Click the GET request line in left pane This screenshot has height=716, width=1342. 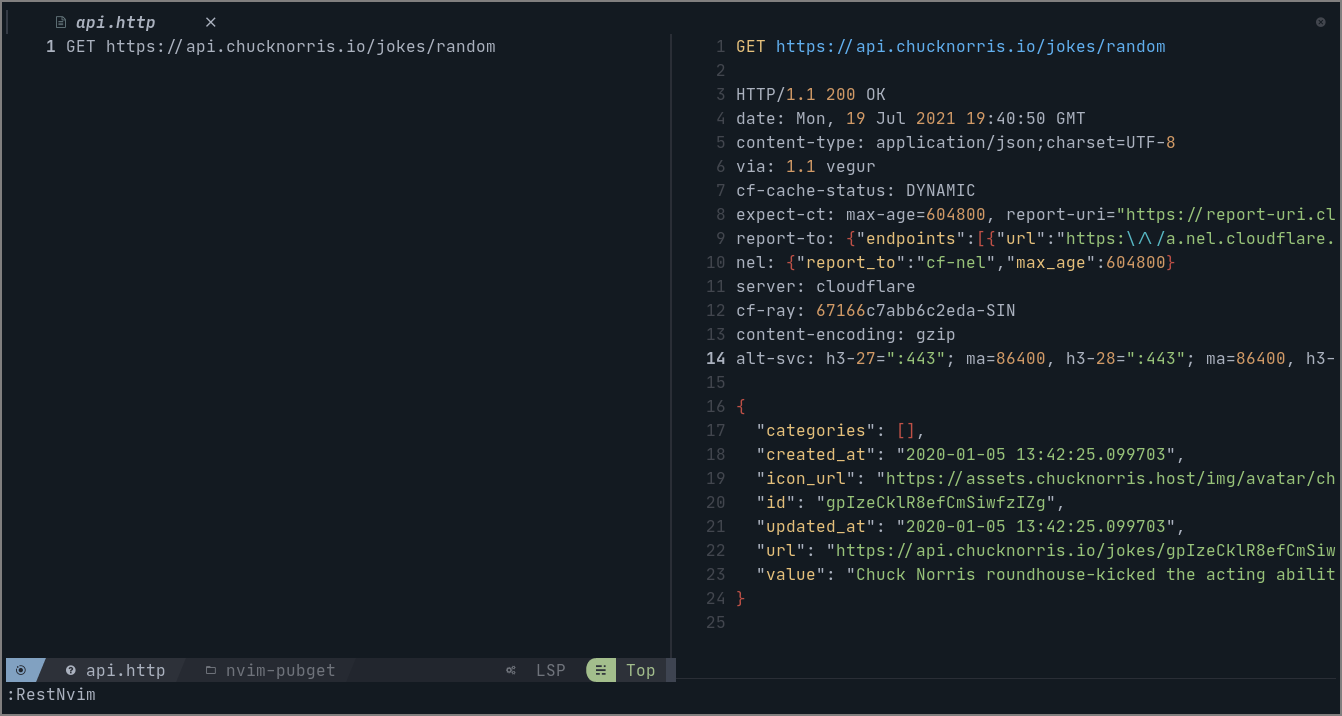[281, 46]
